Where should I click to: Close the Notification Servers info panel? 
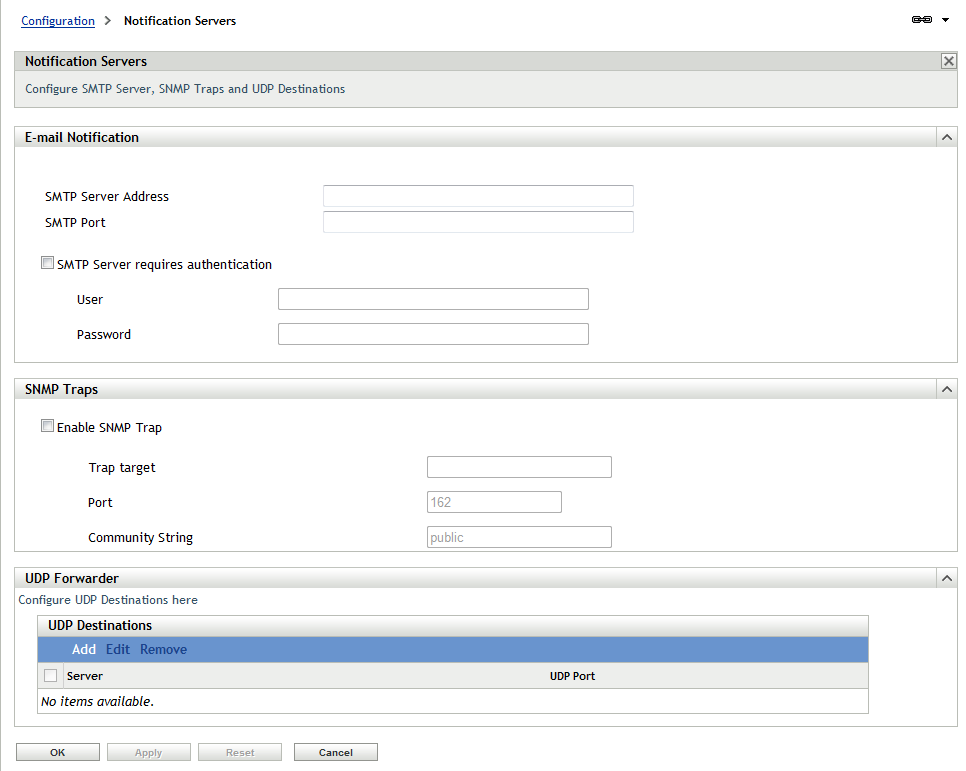click(948, 61)
